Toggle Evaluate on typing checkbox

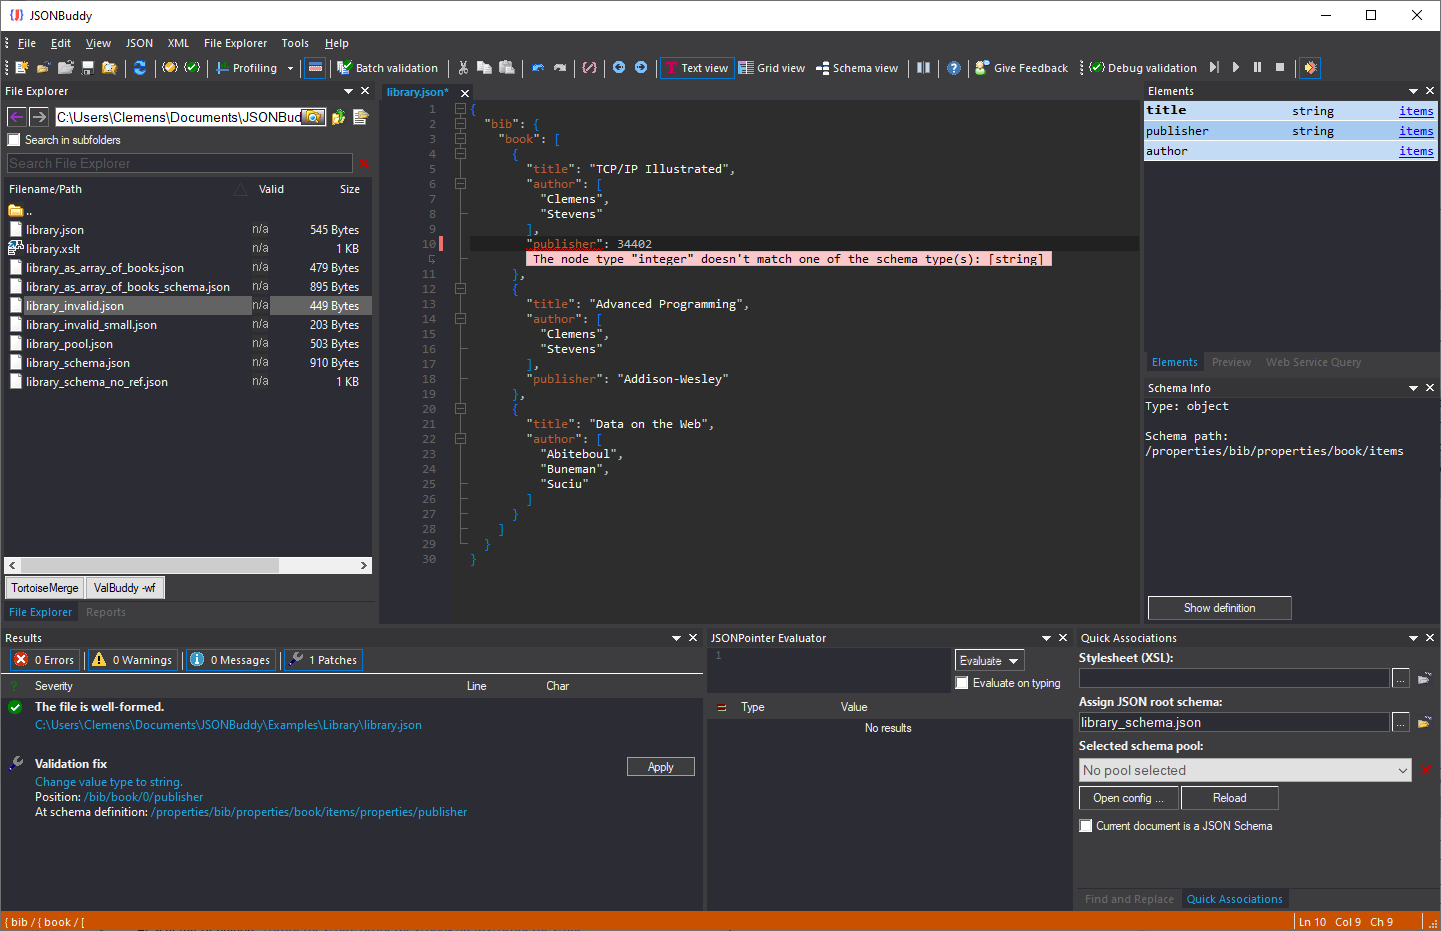click(x=962, y=683)
